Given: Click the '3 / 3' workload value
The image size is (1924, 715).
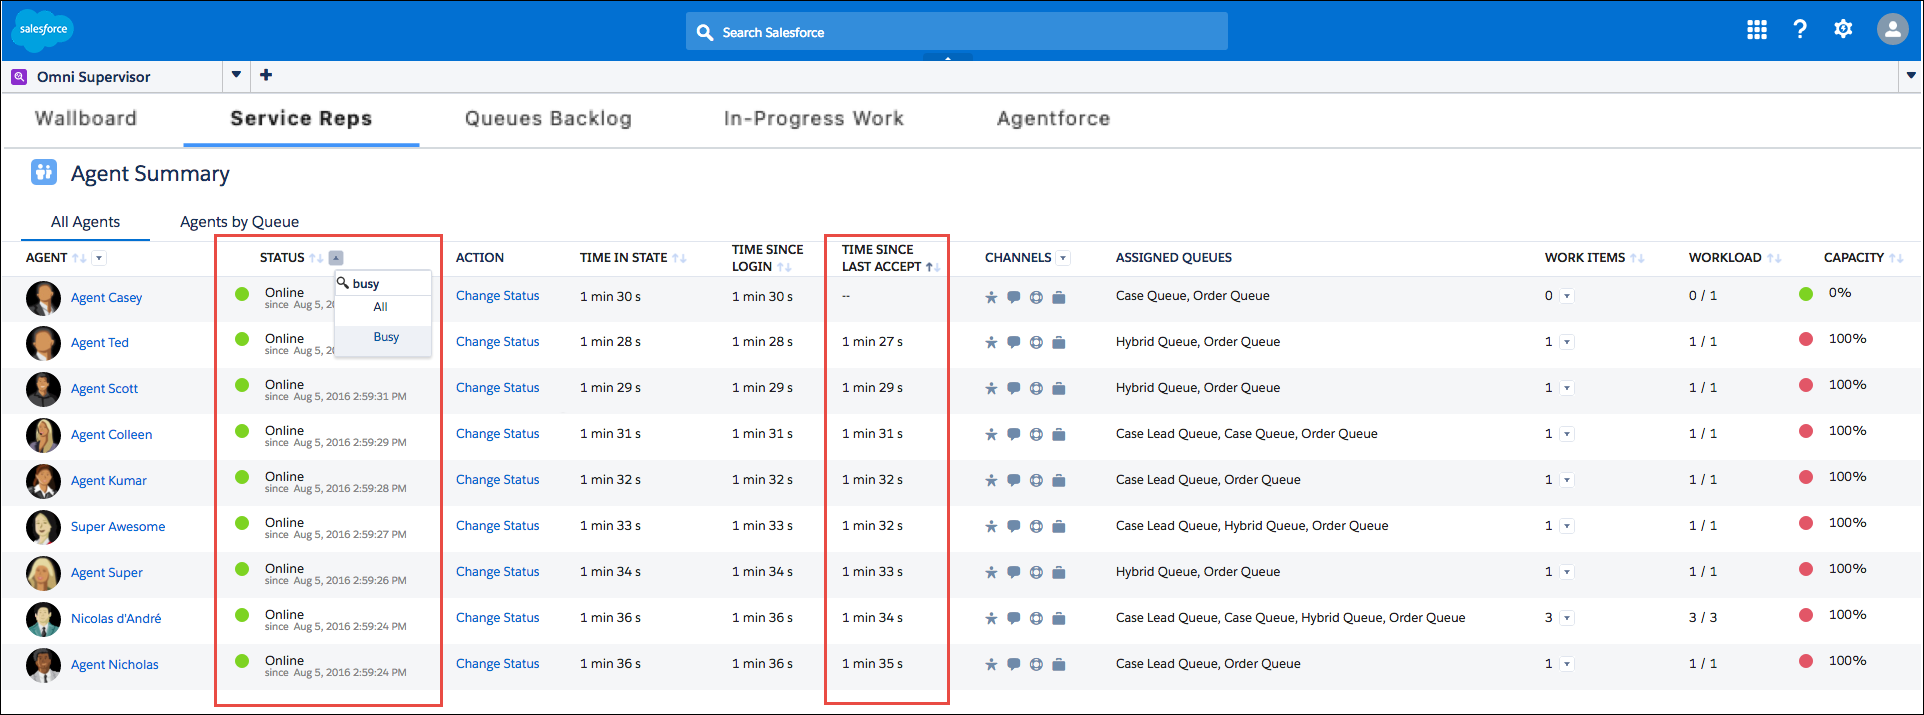Looking at the screenshot, I should point(1703,618).
